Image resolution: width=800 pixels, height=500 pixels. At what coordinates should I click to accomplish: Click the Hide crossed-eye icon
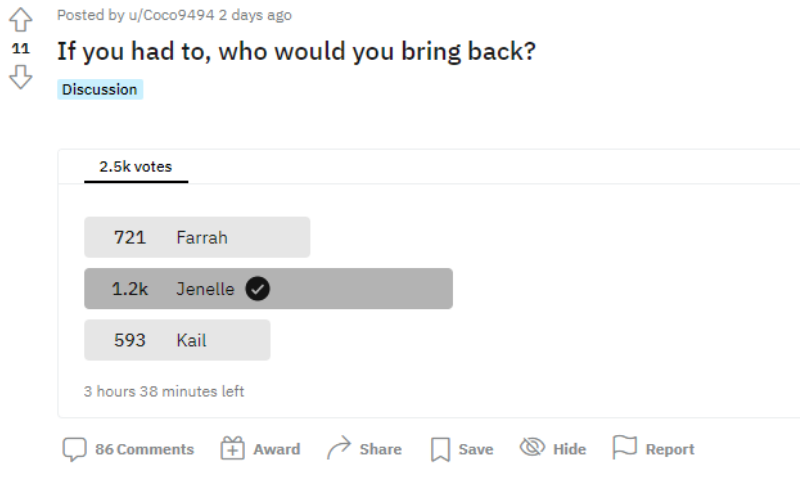532,447
